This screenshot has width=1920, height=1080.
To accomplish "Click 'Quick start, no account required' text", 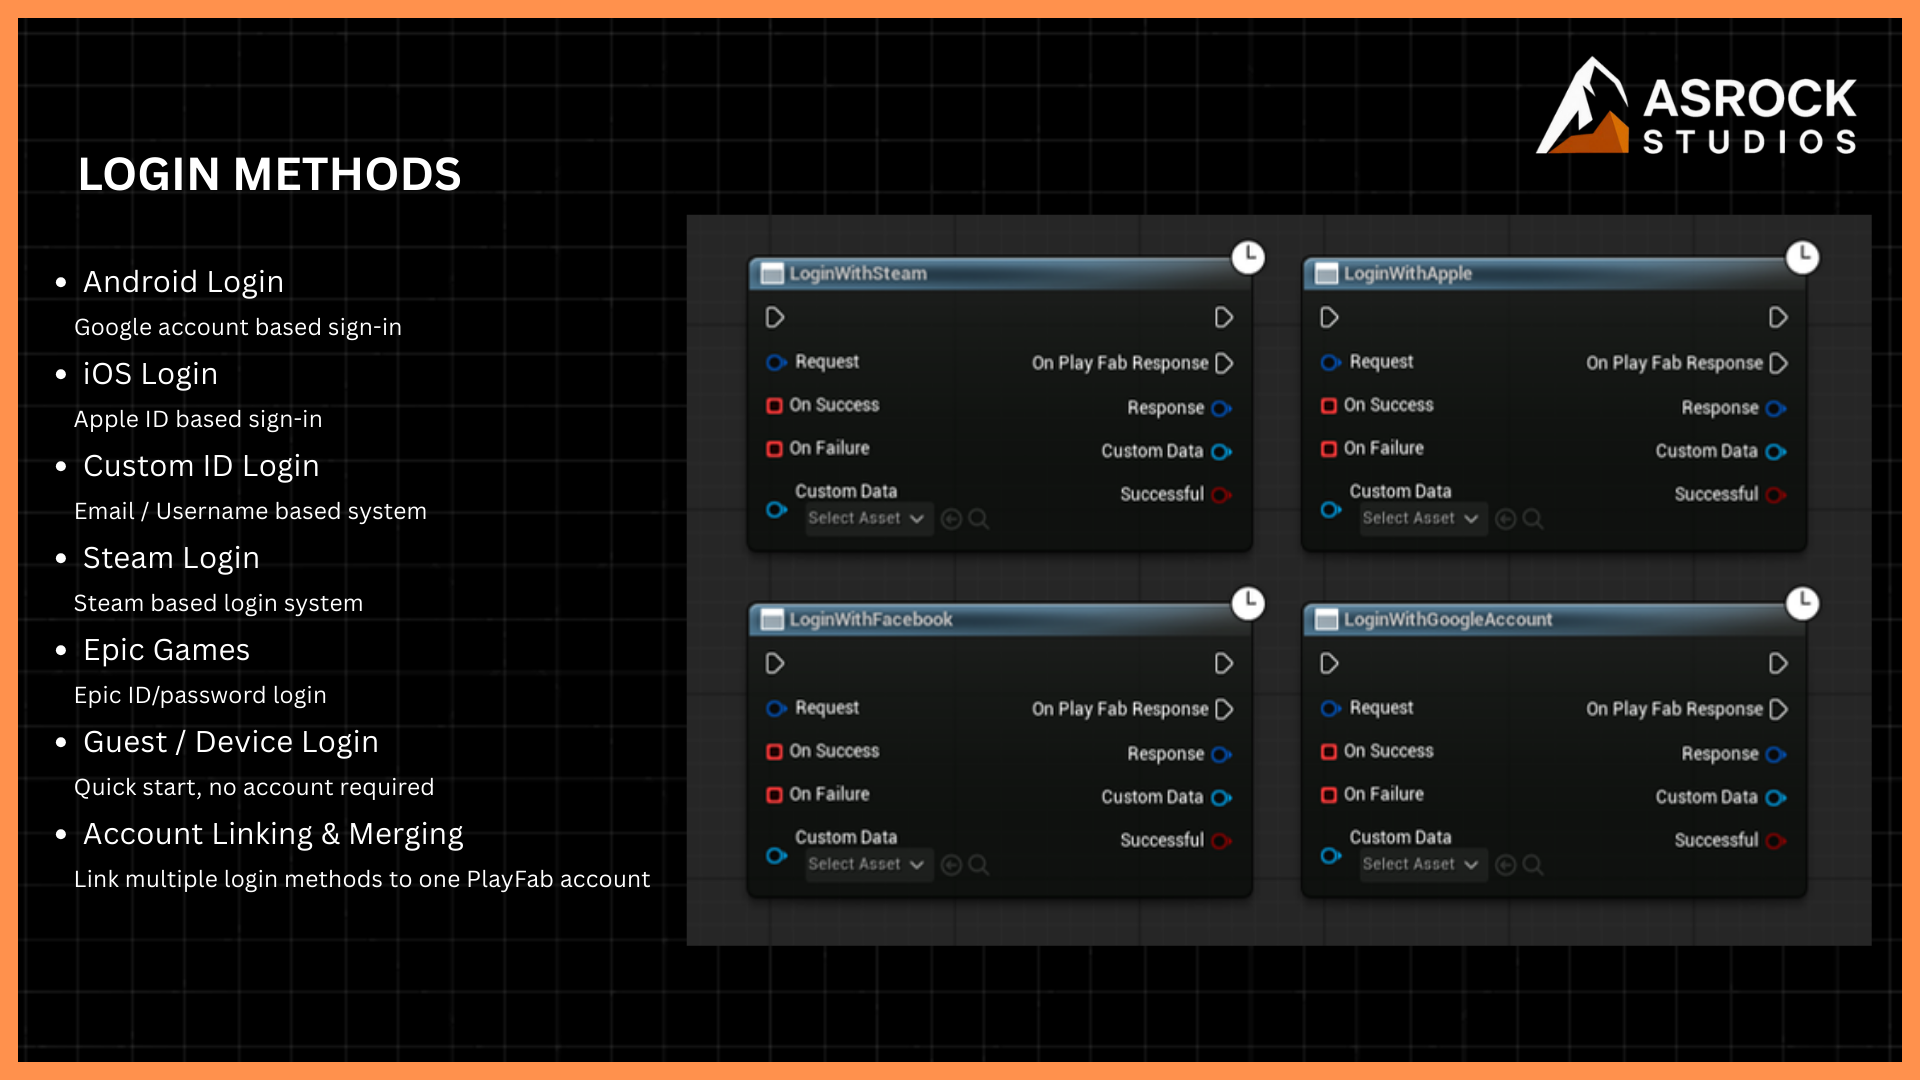I will point(254,787).
